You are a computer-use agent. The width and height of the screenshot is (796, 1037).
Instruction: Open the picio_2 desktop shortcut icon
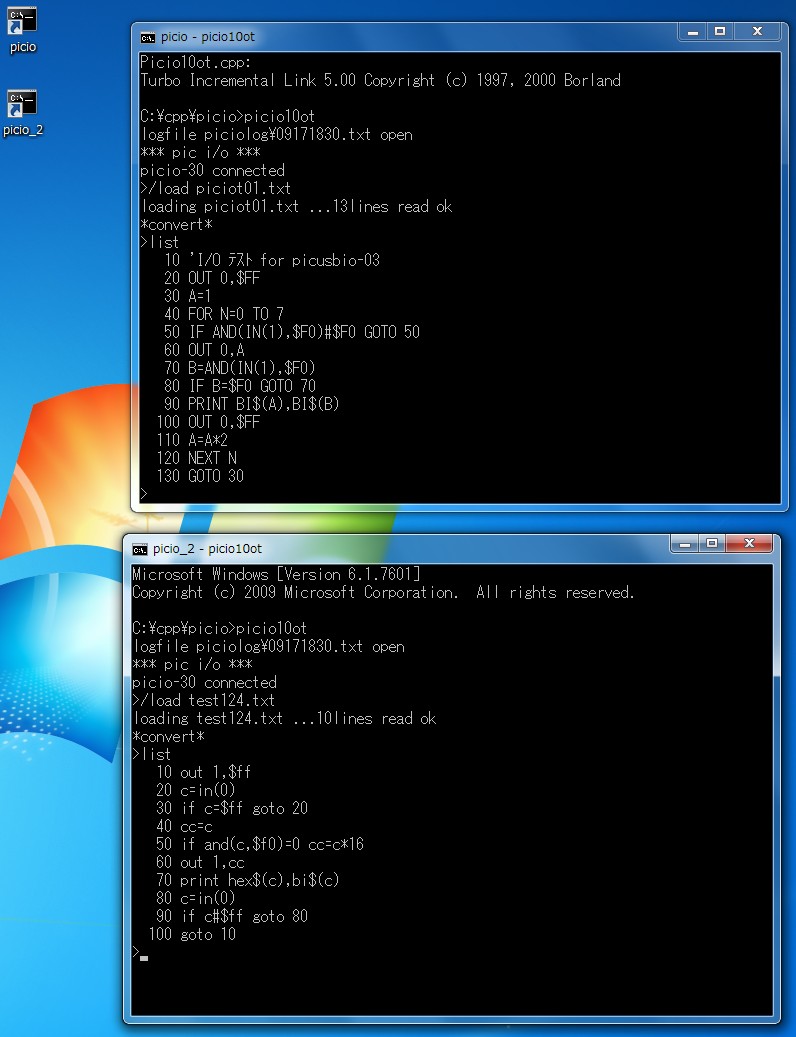[22, 112]
